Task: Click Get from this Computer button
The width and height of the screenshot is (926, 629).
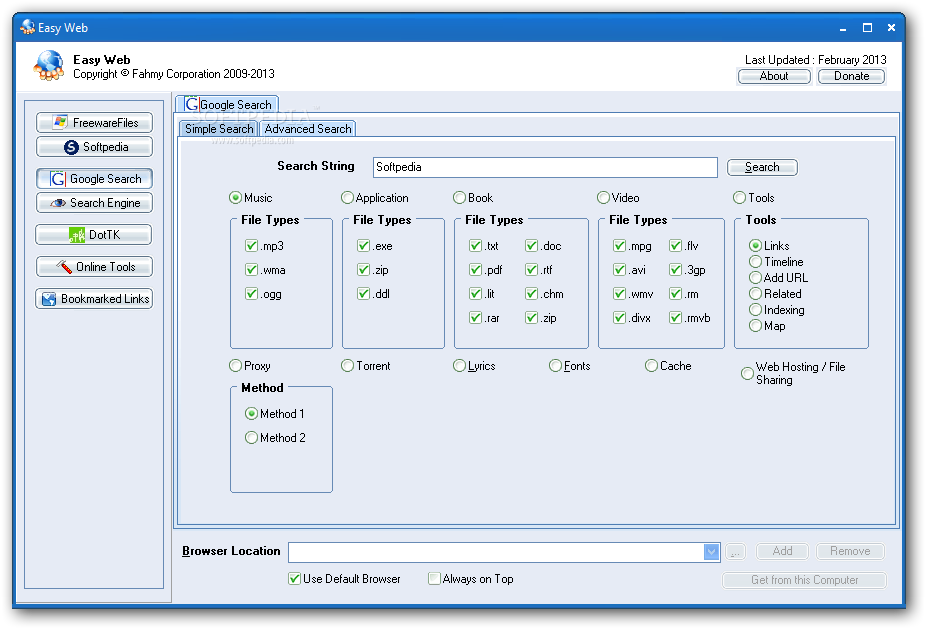Action: (804, 581)
